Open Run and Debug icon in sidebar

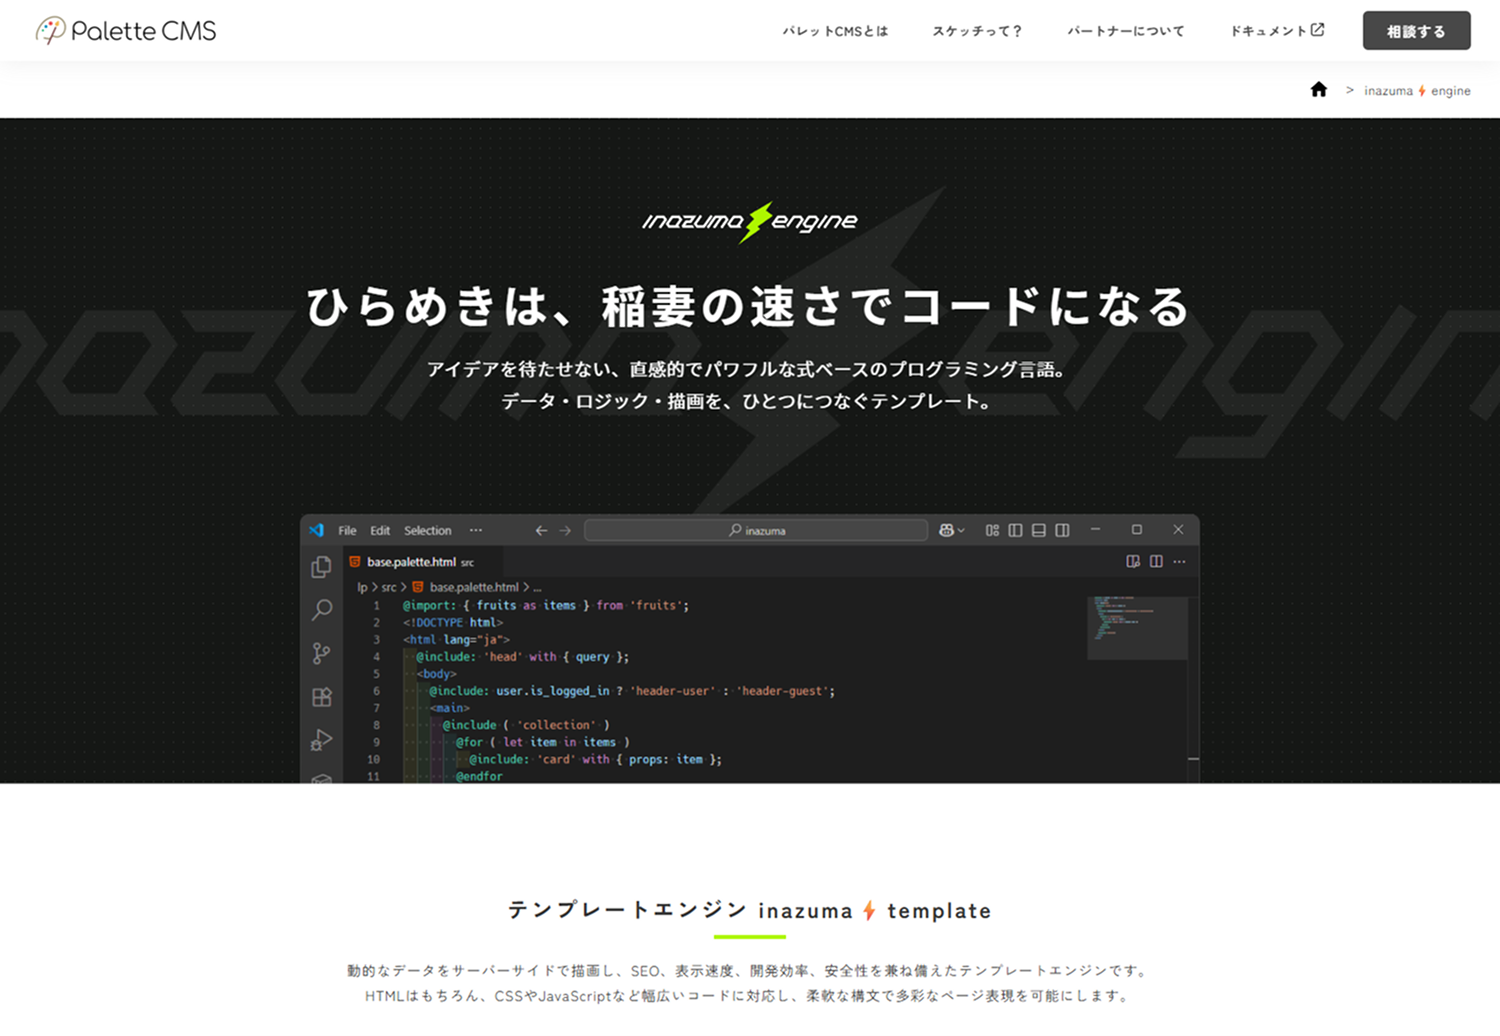click(321, 740)
